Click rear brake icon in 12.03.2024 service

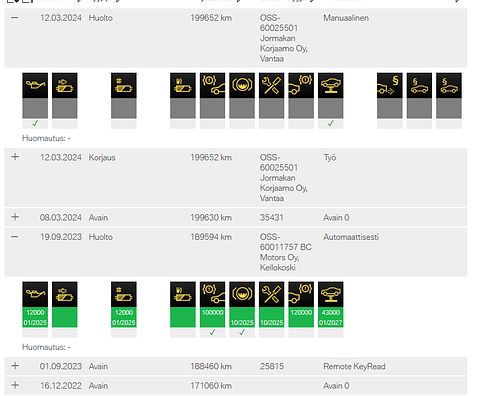(x=301, y=85)
